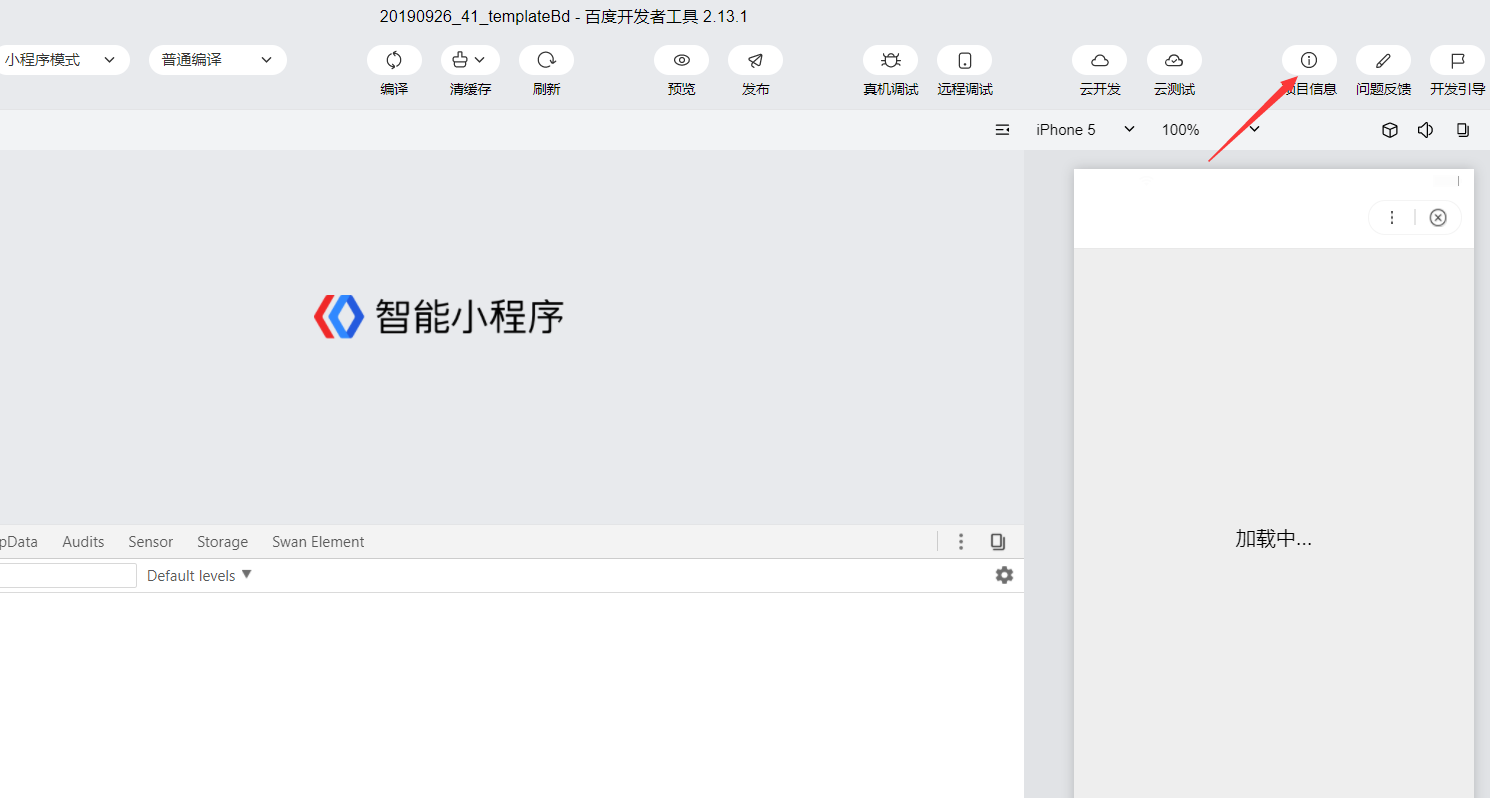1490x798 pixels.
Task: Open the 普通编译 compile mode dropdown
Action: pos(218,60)
